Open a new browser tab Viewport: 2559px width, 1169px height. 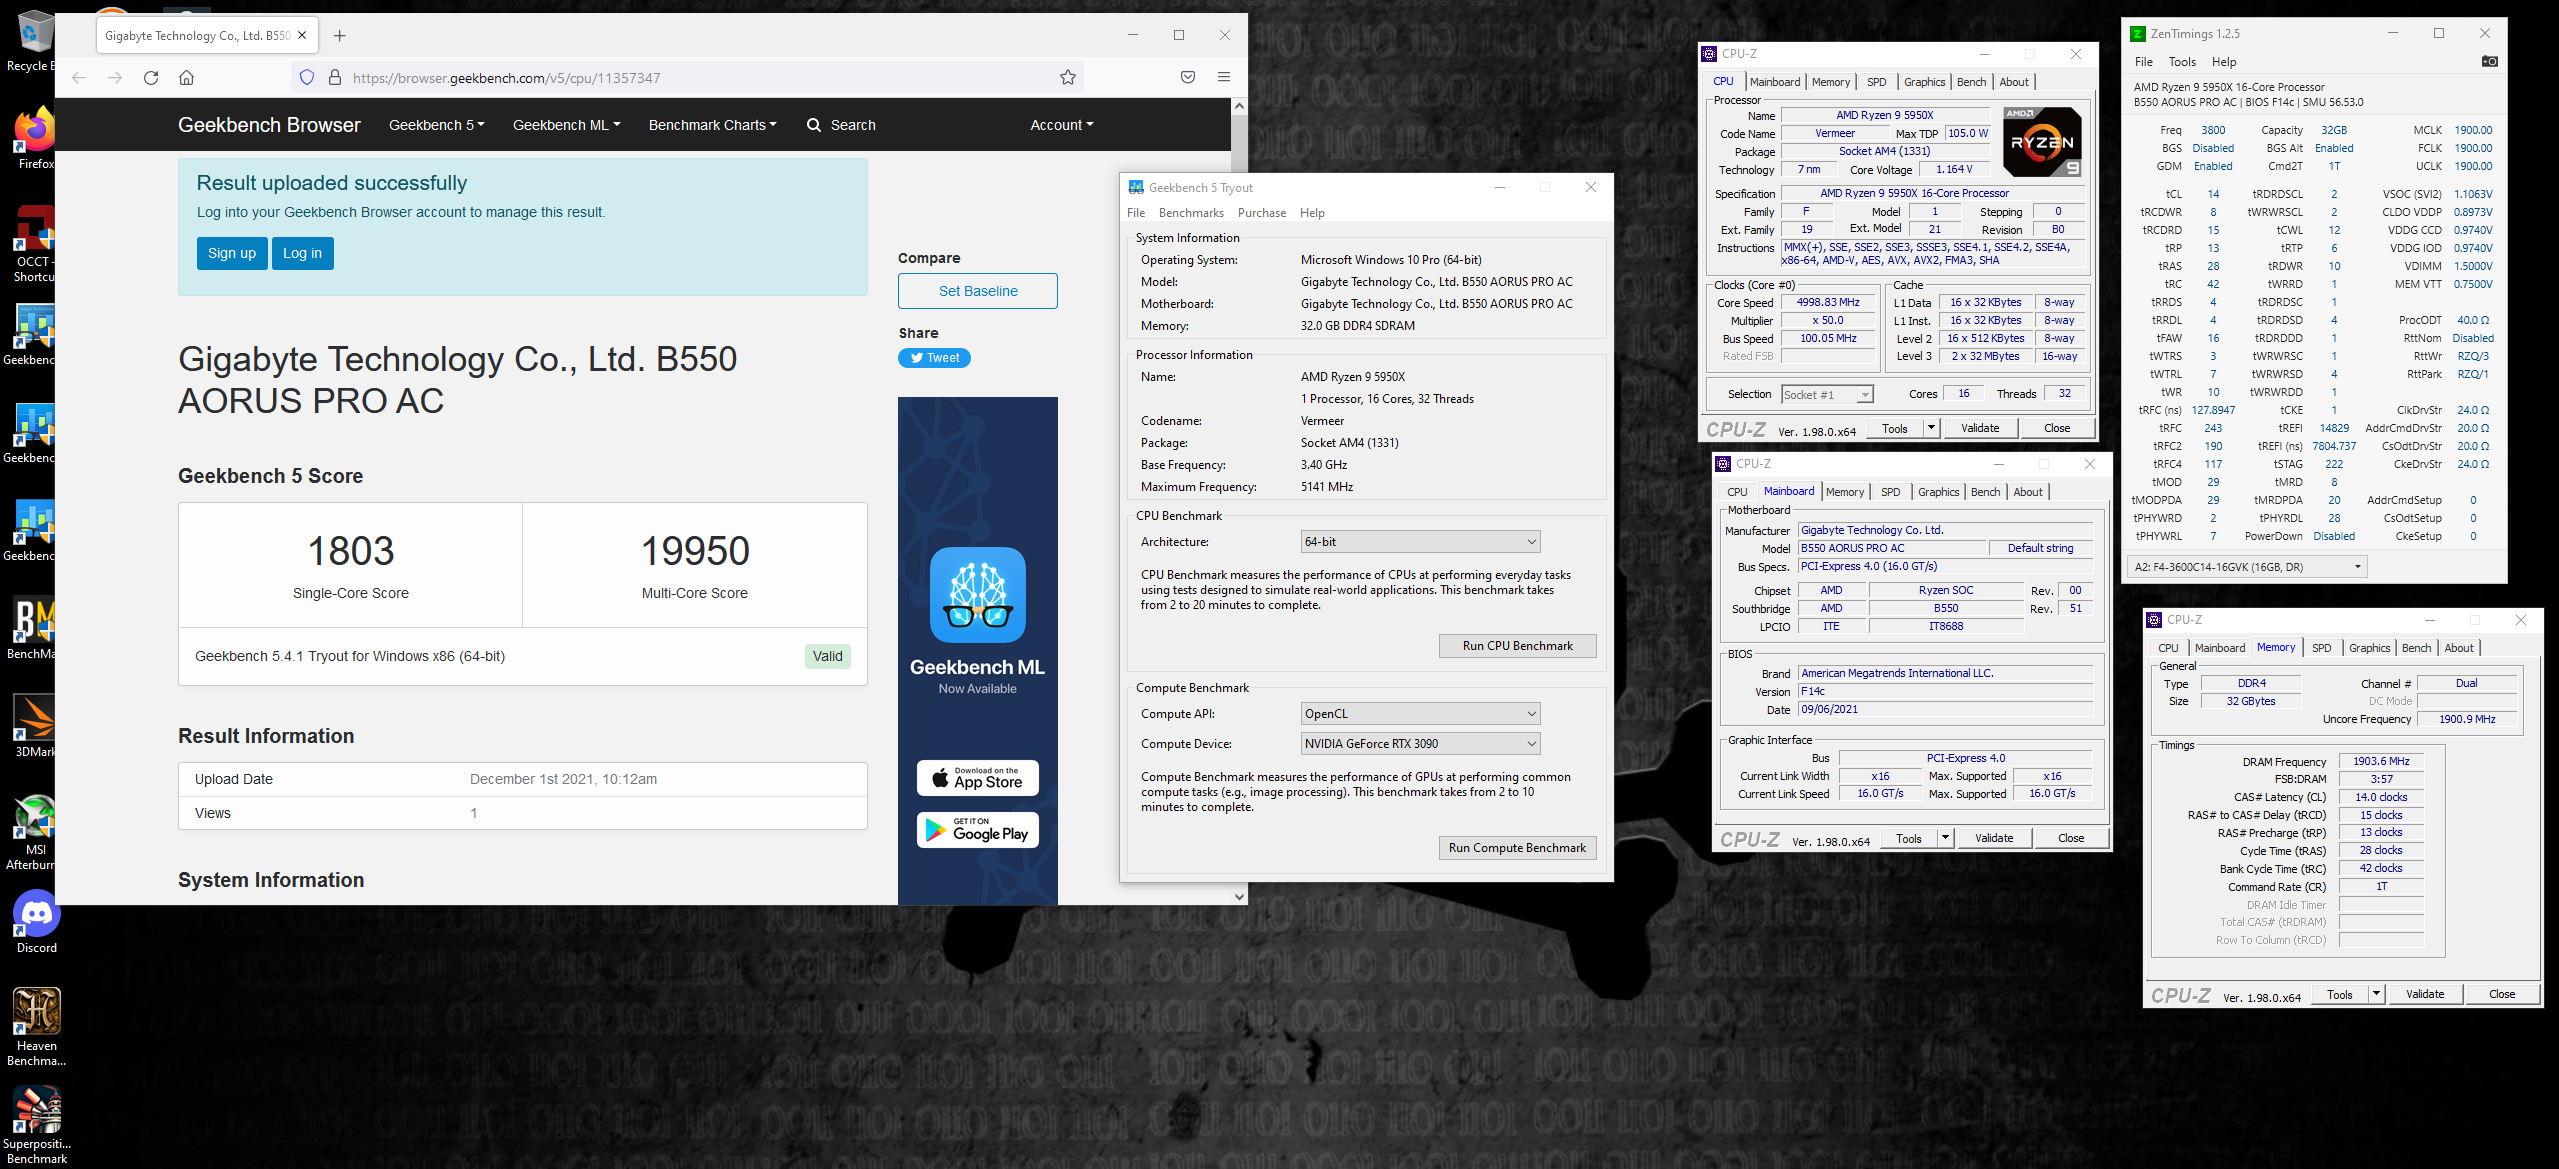click(340, 36)
